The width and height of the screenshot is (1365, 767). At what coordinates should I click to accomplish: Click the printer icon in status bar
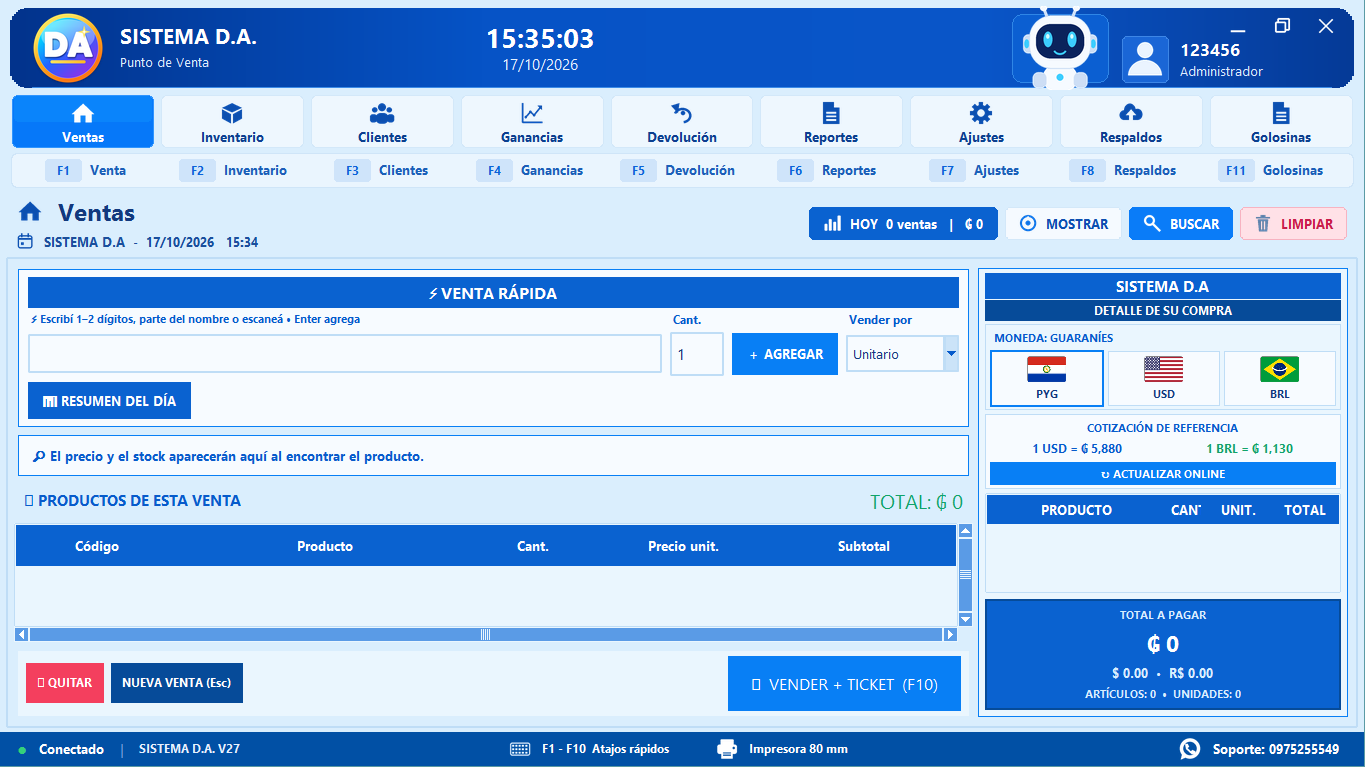(727, 749)
